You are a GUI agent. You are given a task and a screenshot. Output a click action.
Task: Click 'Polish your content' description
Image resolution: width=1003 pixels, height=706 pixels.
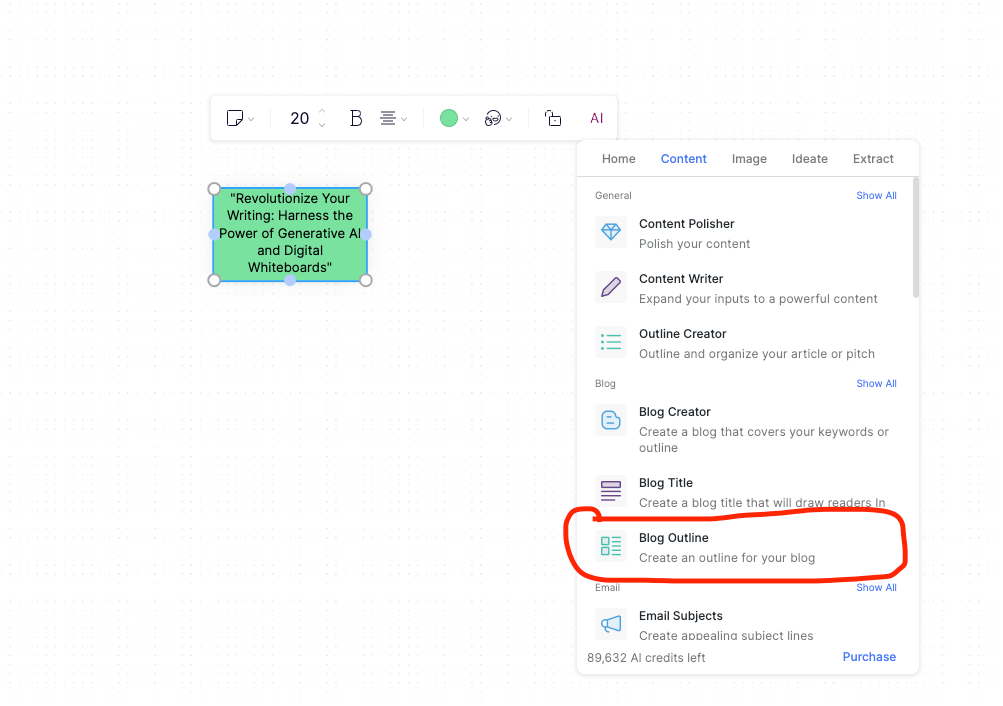click(694, 244)
